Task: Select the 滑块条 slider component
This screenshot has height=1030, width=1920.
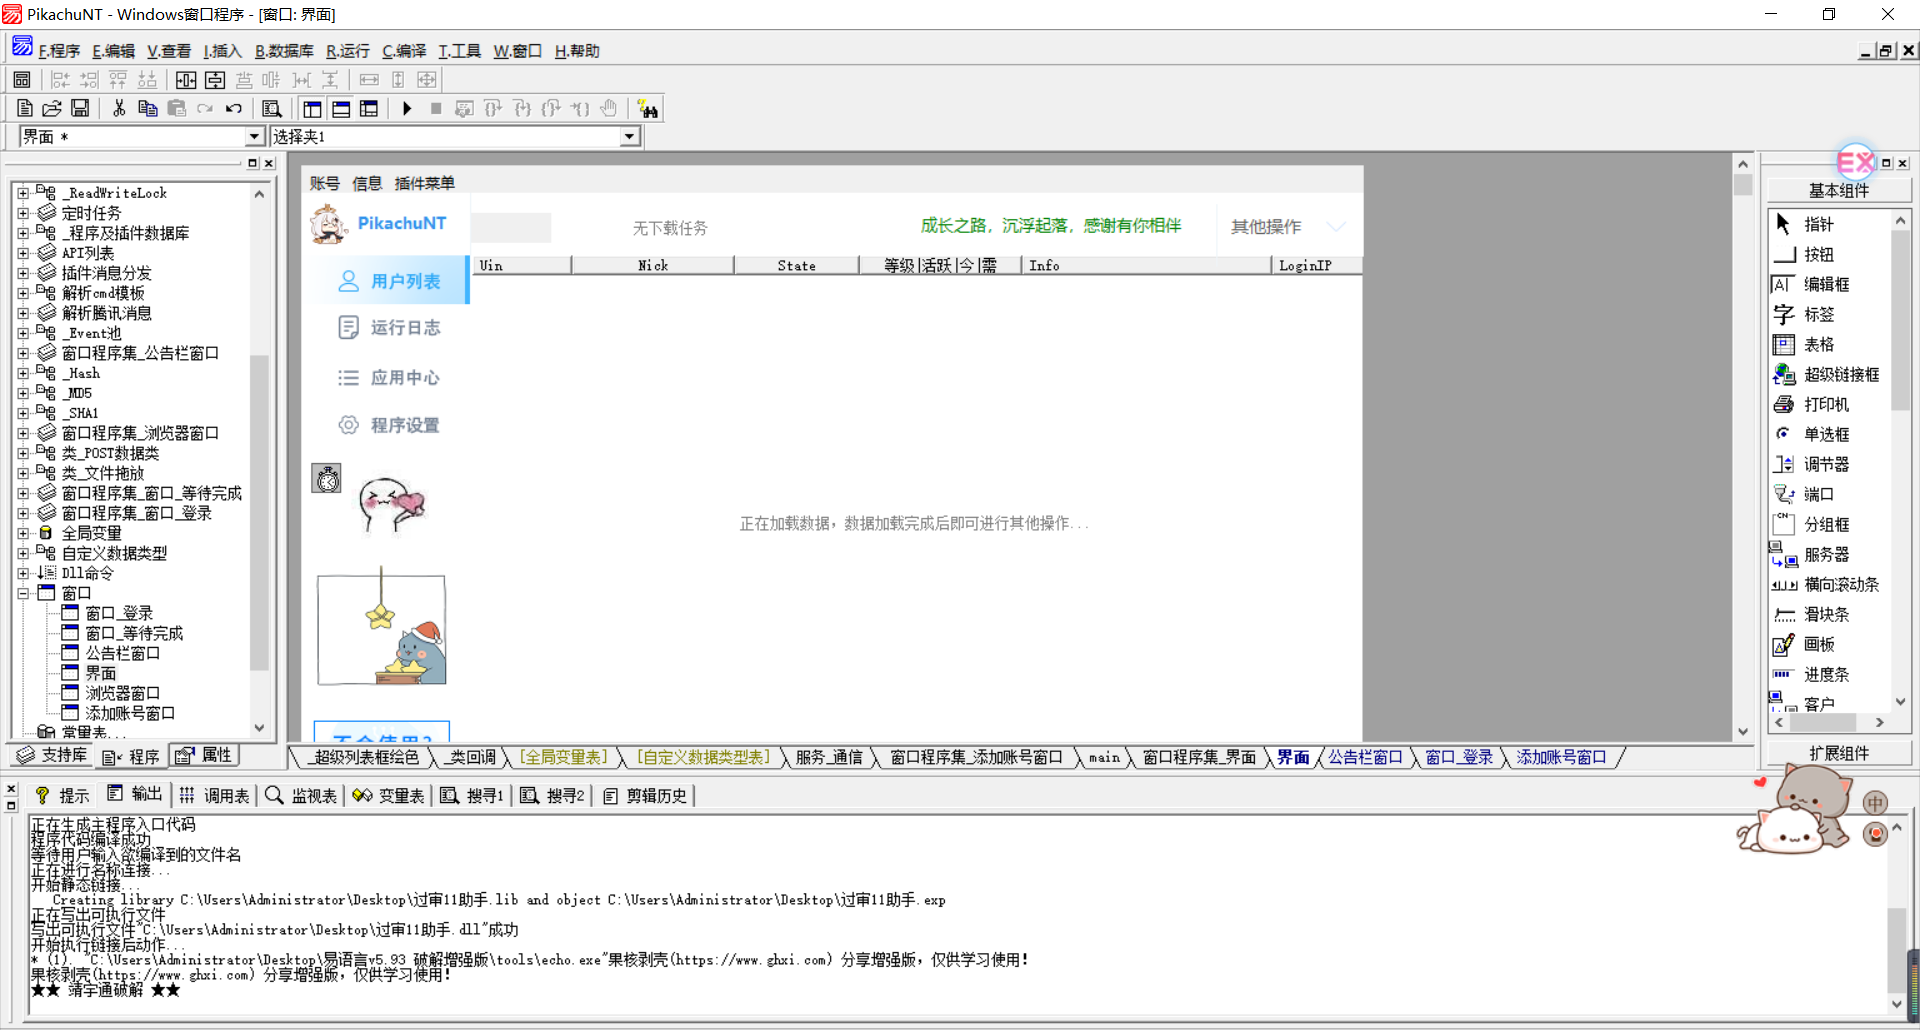Action: (x=1825, y=615)
